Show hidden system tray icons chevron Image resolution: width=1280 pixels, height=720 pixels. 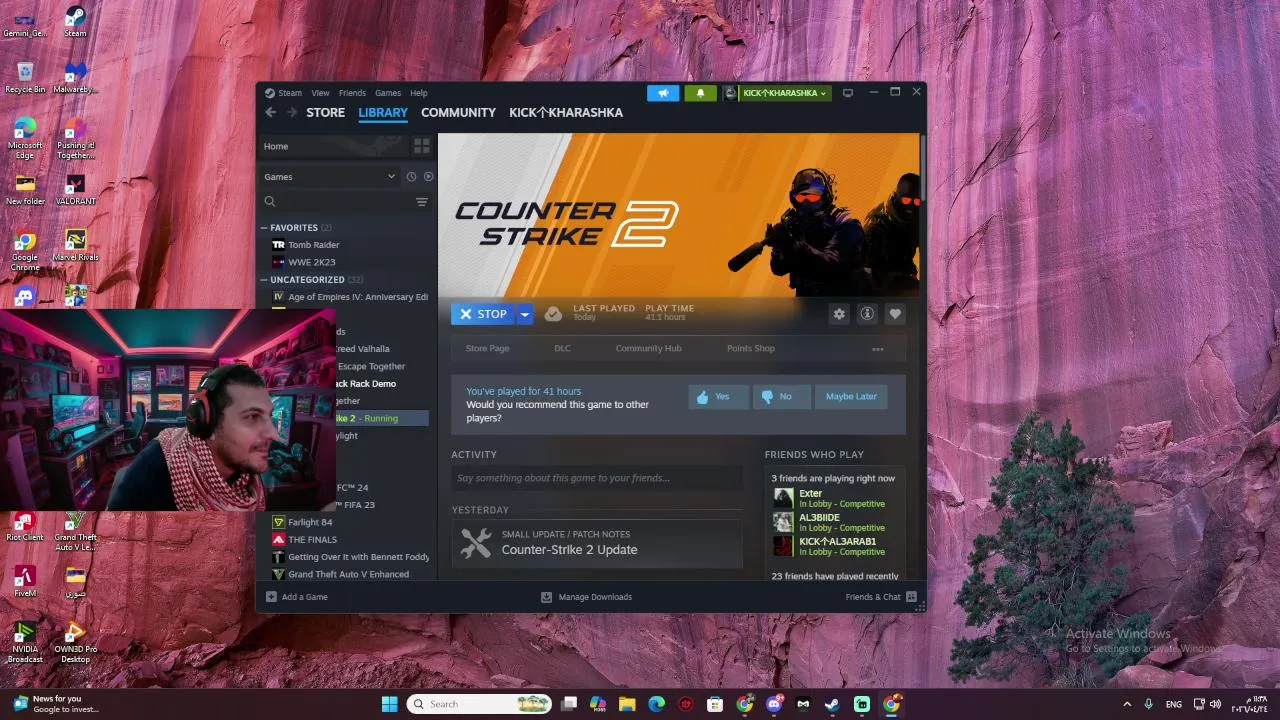1127,704
